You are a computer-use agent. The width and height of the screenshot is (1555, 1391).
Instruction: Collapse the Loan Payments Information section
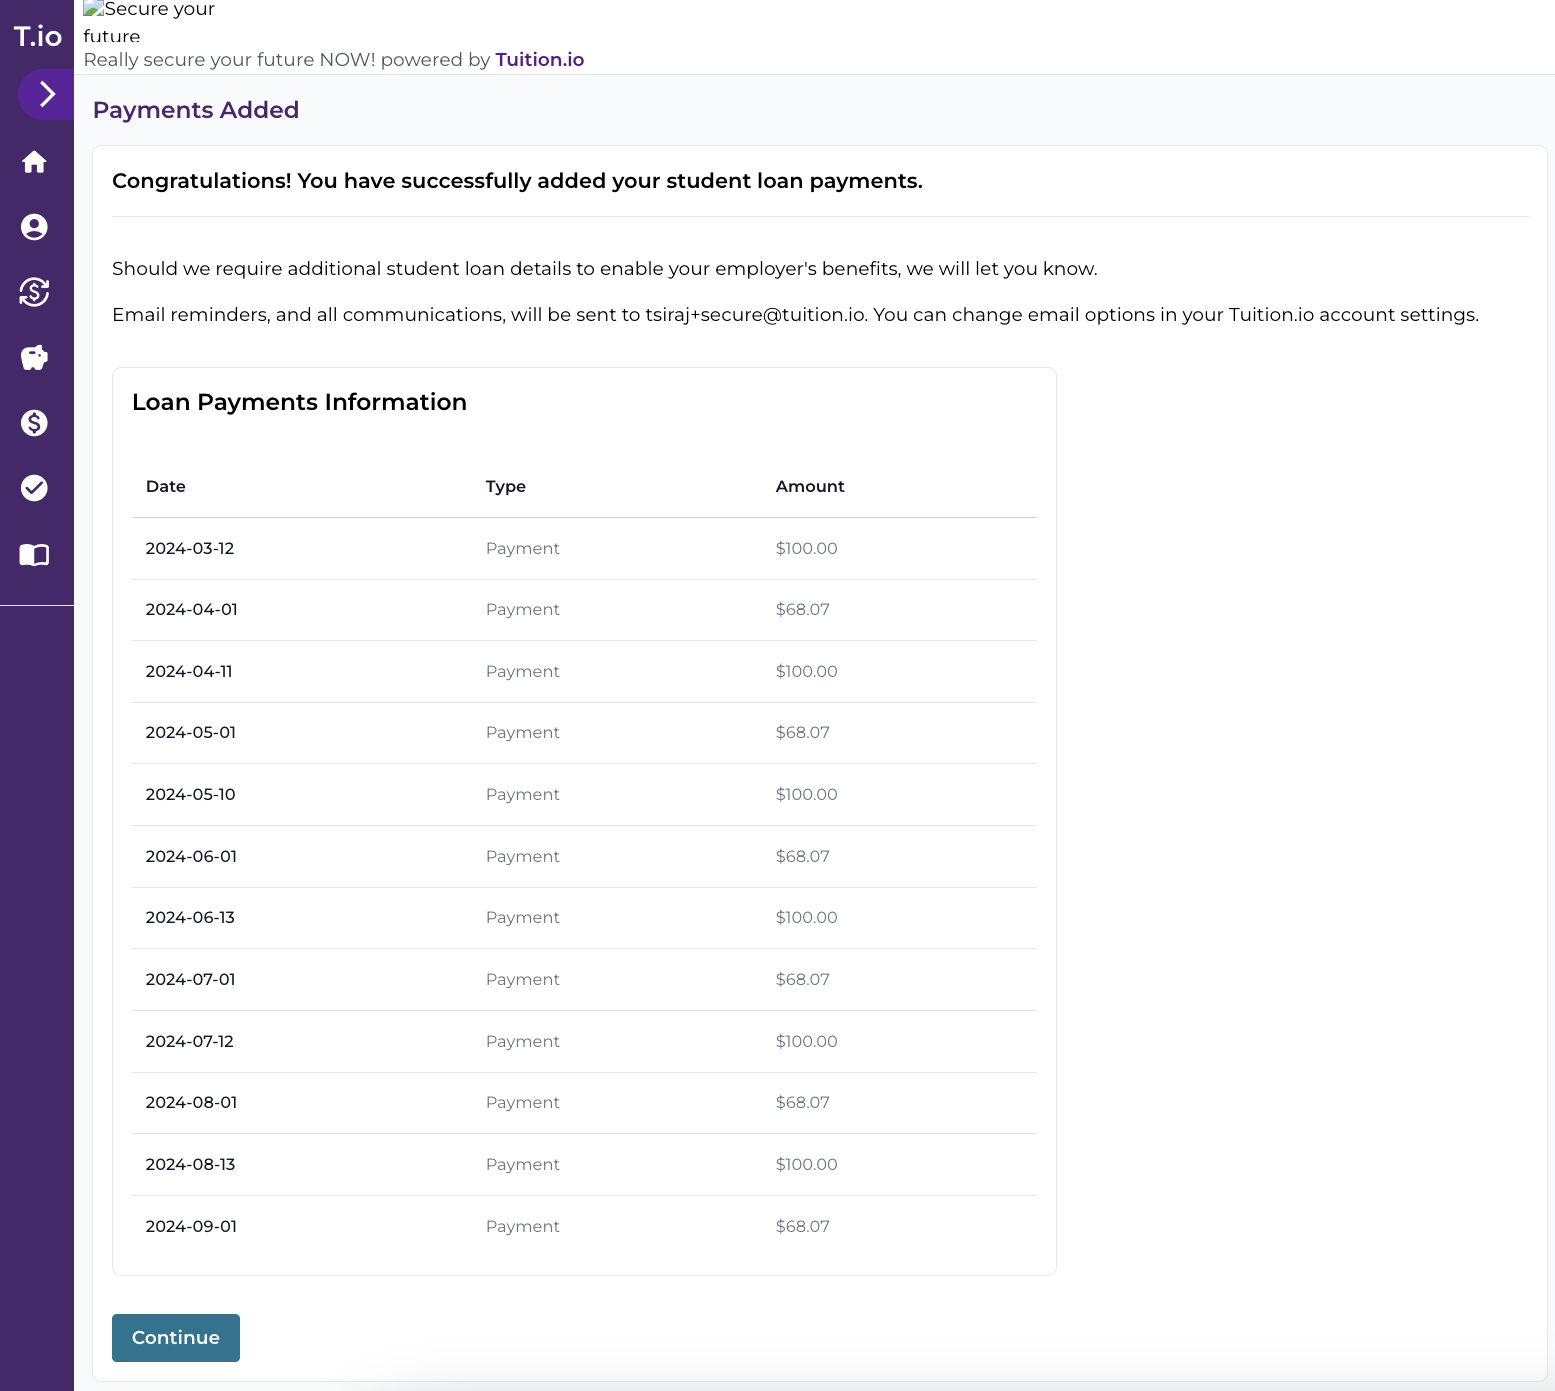click(299, 402)
